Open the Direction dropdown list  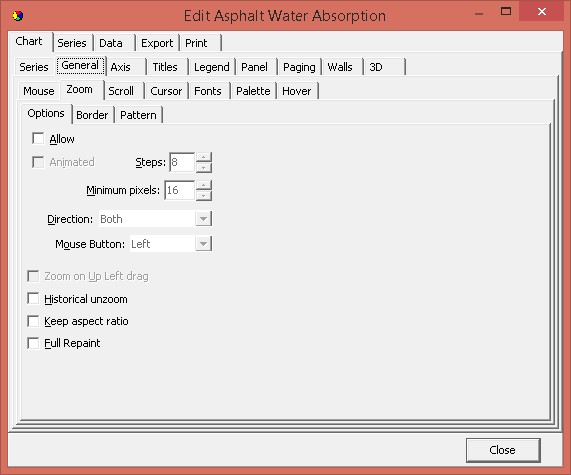click(203, 219)
